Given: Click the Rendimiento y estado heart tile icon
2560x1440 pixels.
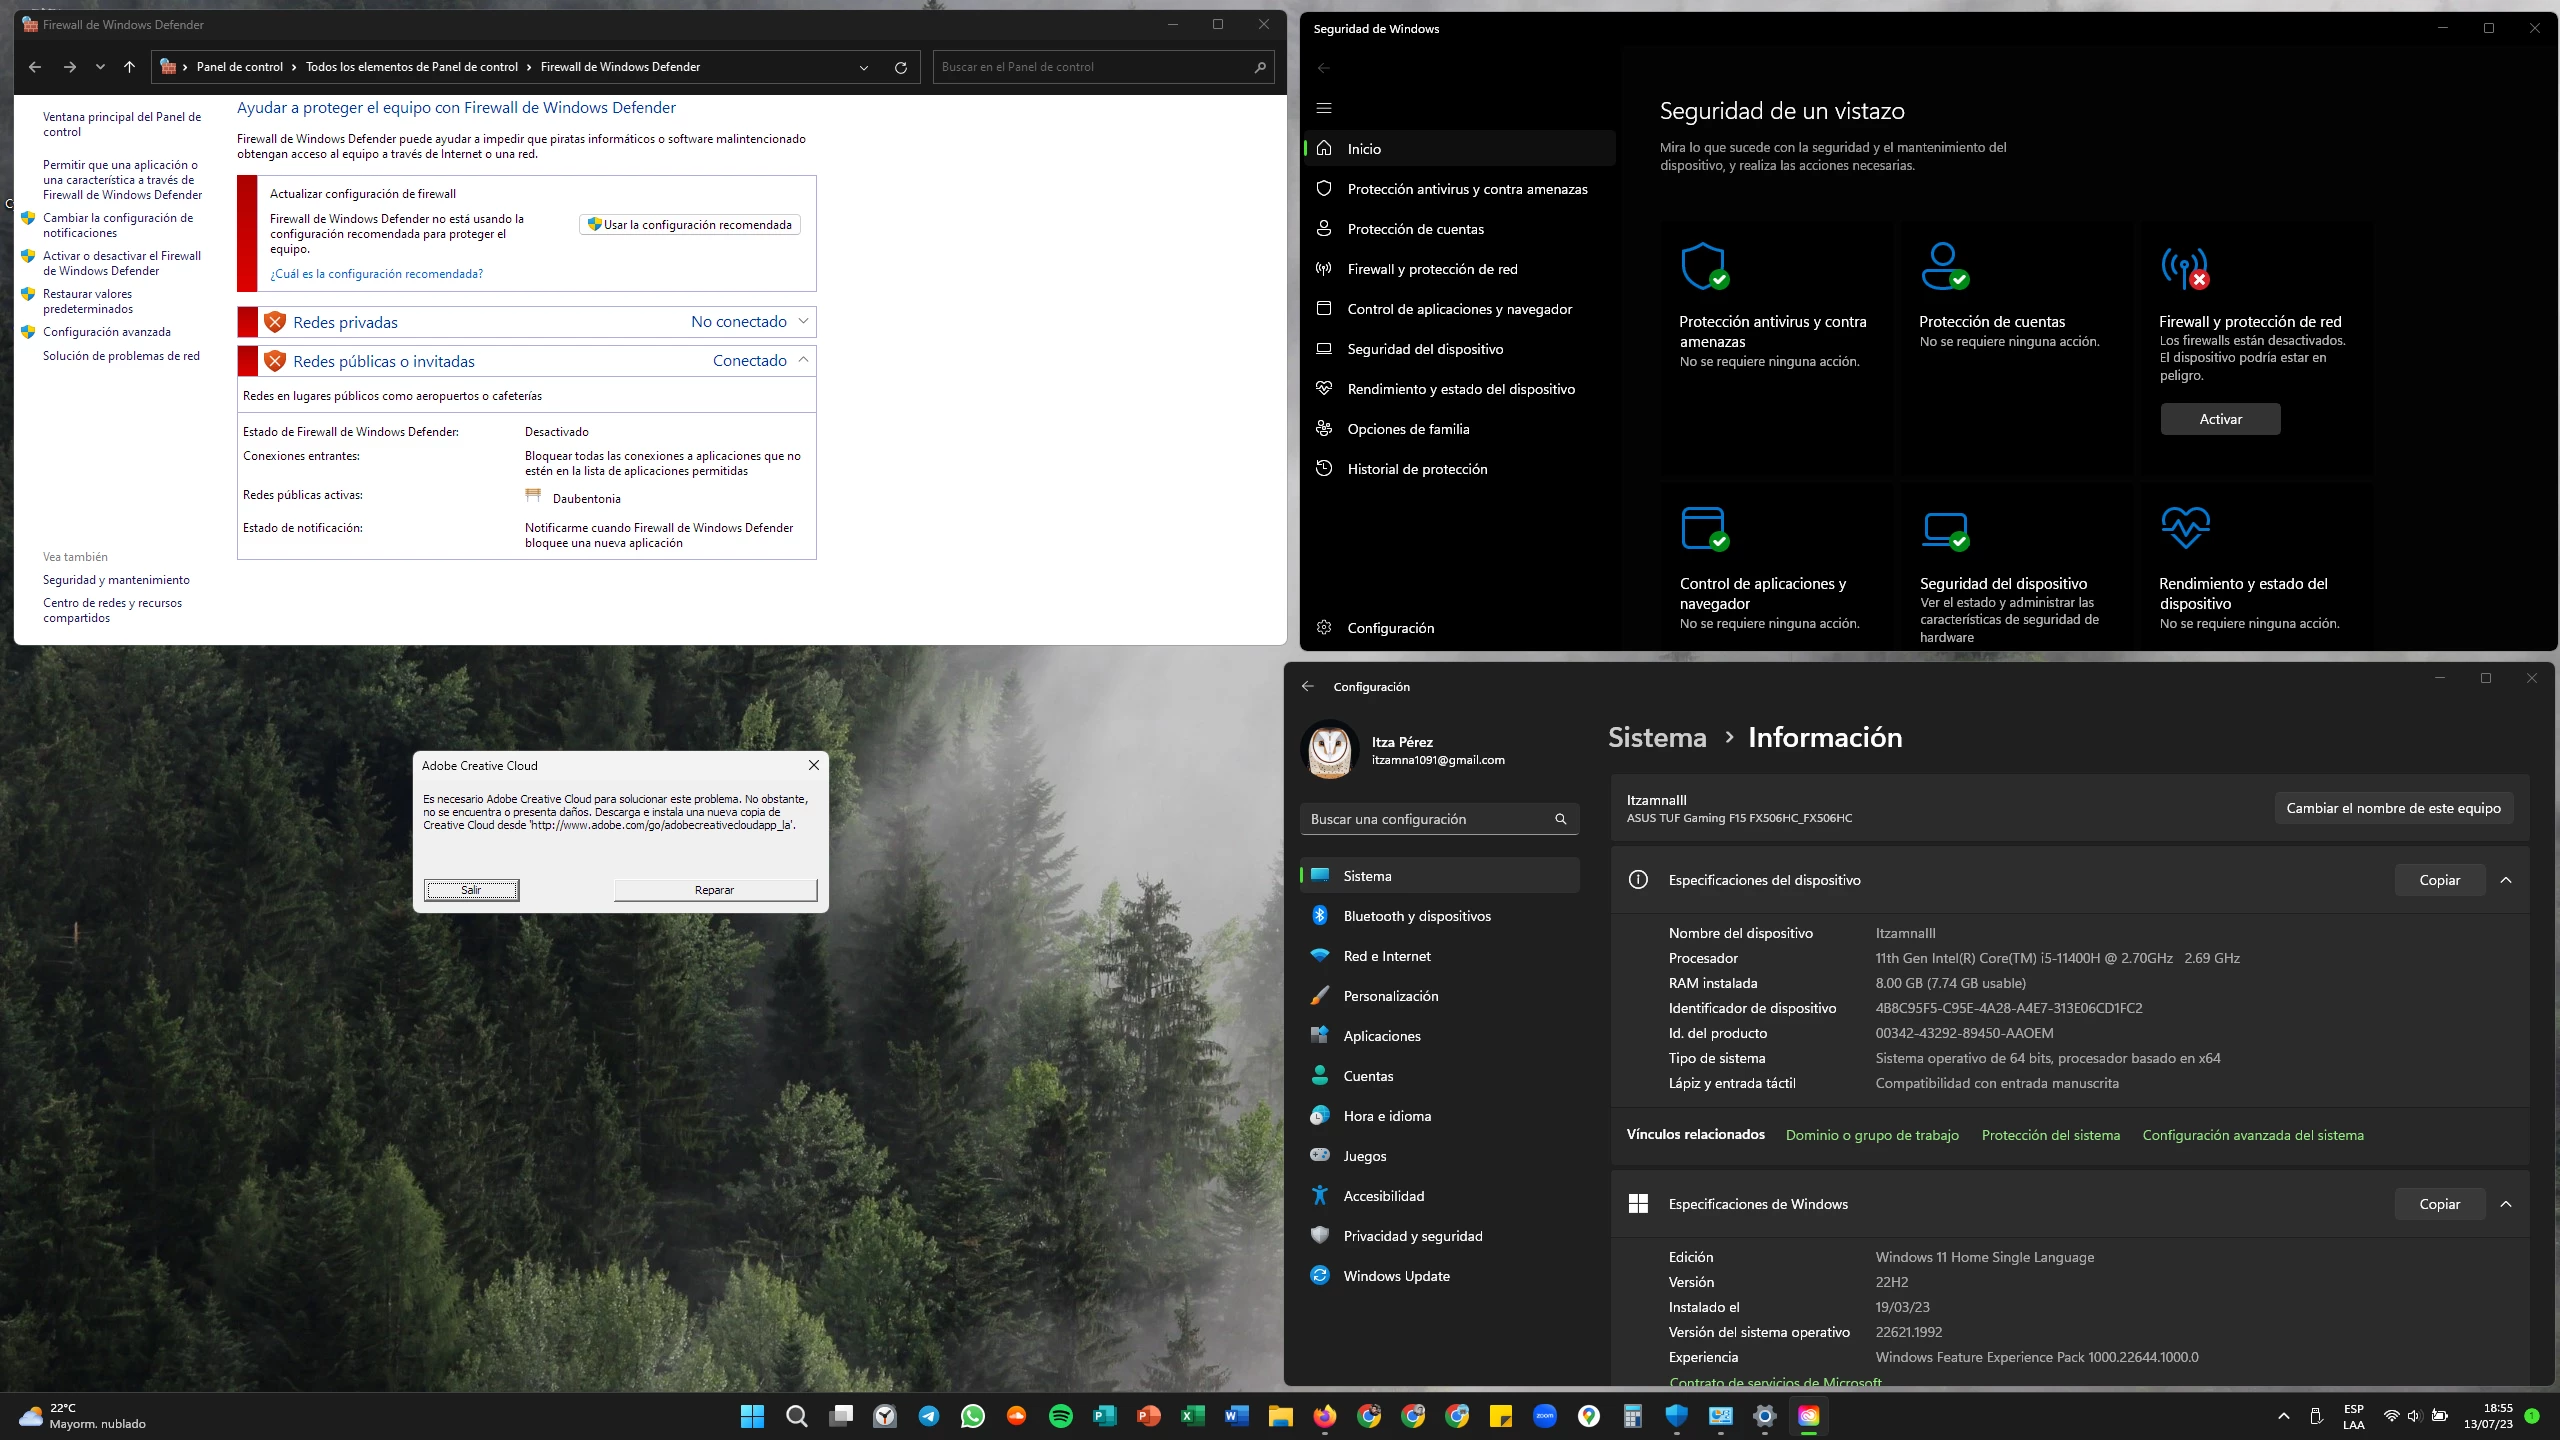Looking at the screenshot, I should pos(2185,528).
